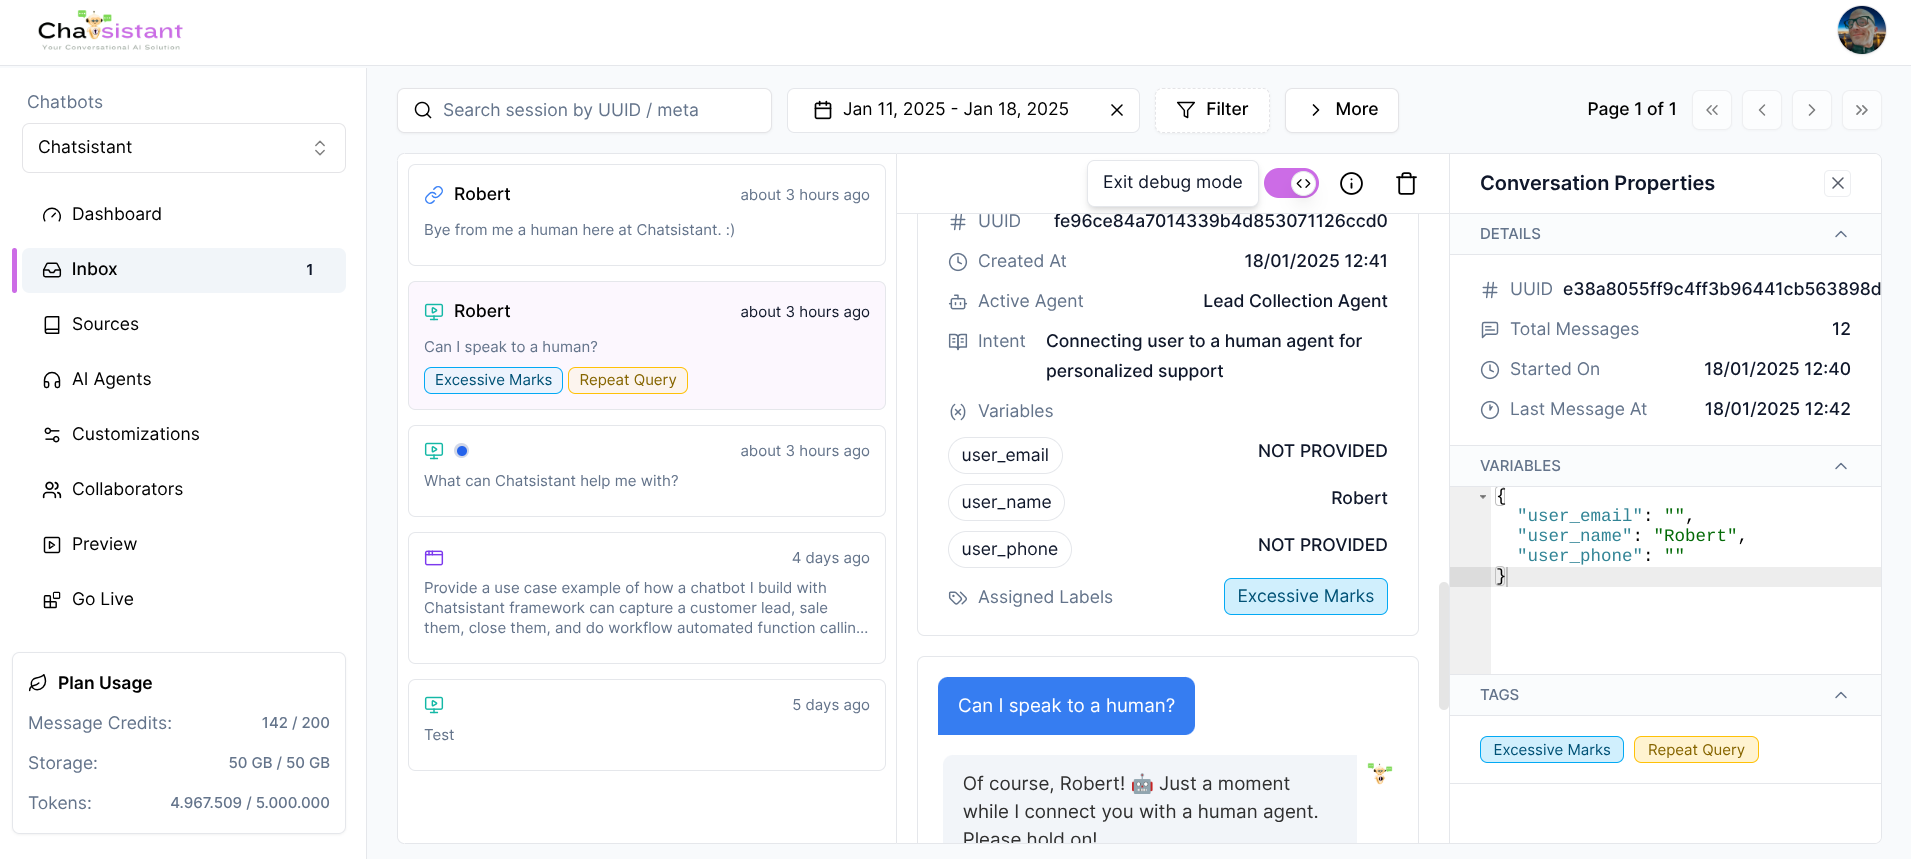
Task: Select the user_phone variable chip
Action: pyautogui.click(x=1010, y=549)
